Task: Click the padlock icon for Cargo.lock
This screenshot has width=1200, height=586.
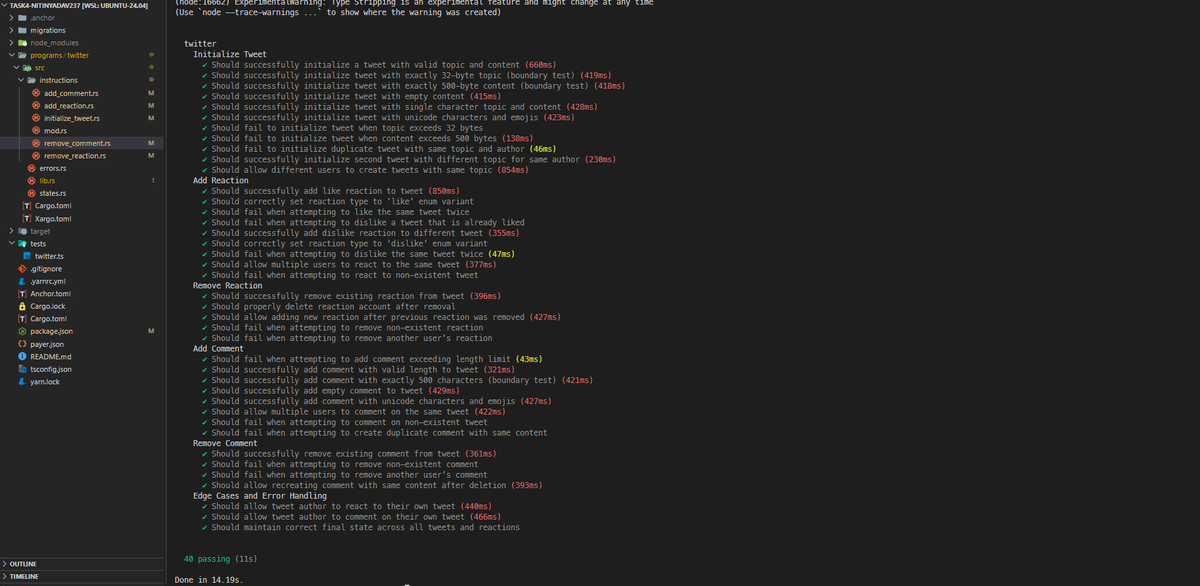Action: pos(22,306)
